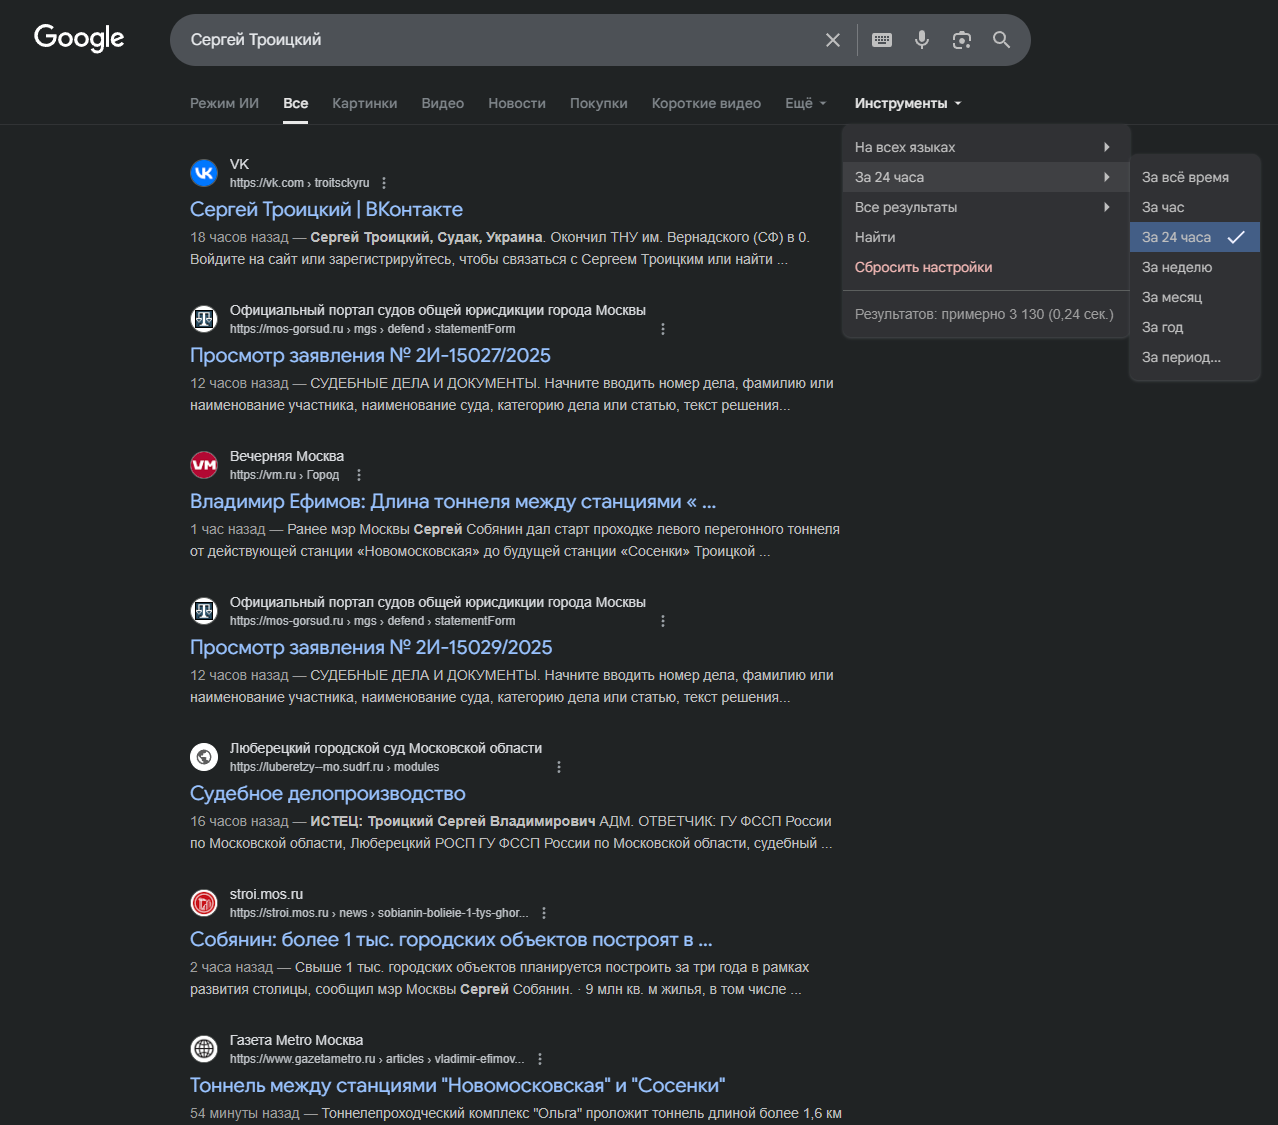Switch to the Новости tab
This screenshot has width=1278, height=1125.
point(517,103)
